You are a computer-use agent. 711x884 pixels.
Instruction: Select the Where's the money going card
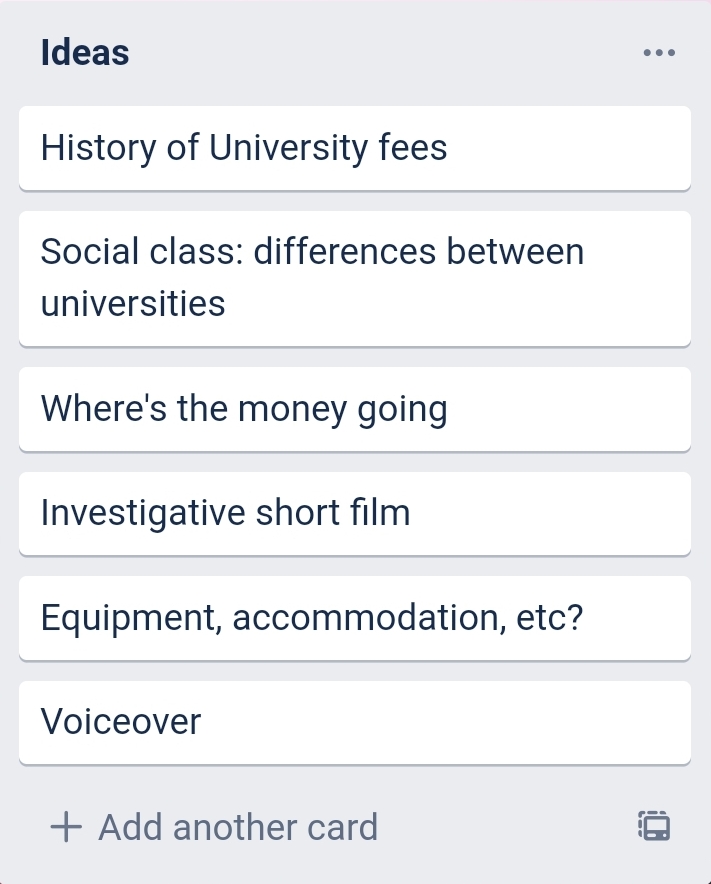coord(354,408)
